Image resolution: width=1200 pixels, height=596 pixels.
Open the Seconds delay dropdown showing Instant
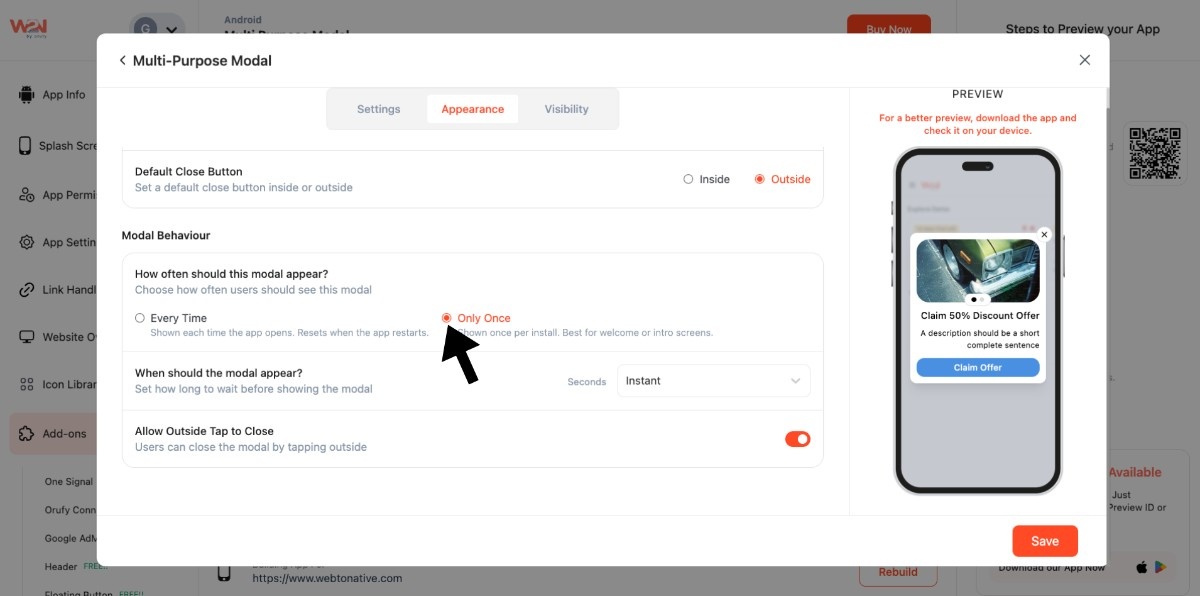[713, 381]
